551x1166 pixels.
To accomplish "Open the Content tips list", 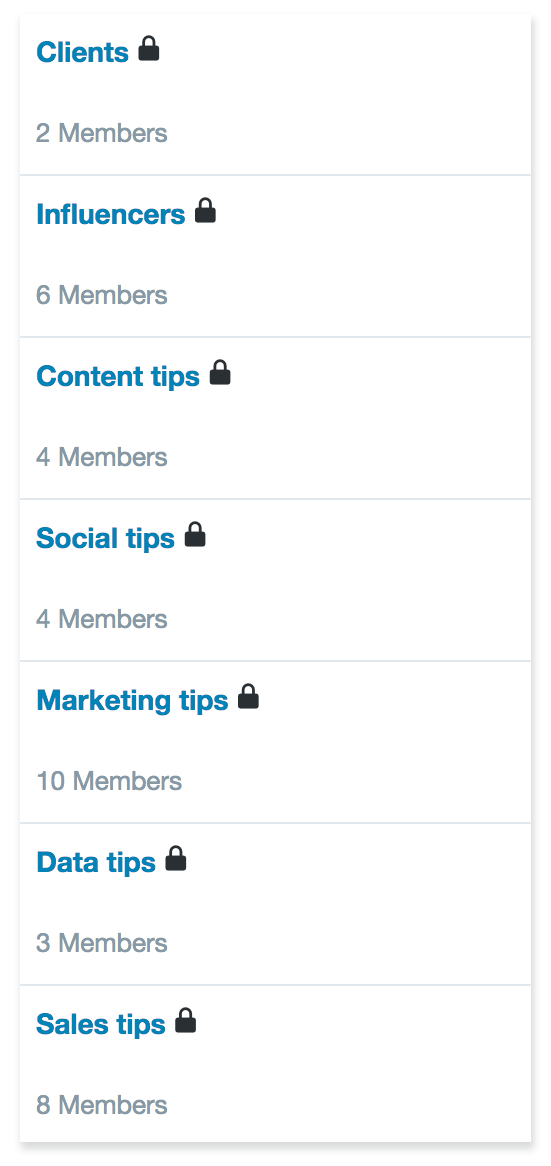I will pos(118,377).
